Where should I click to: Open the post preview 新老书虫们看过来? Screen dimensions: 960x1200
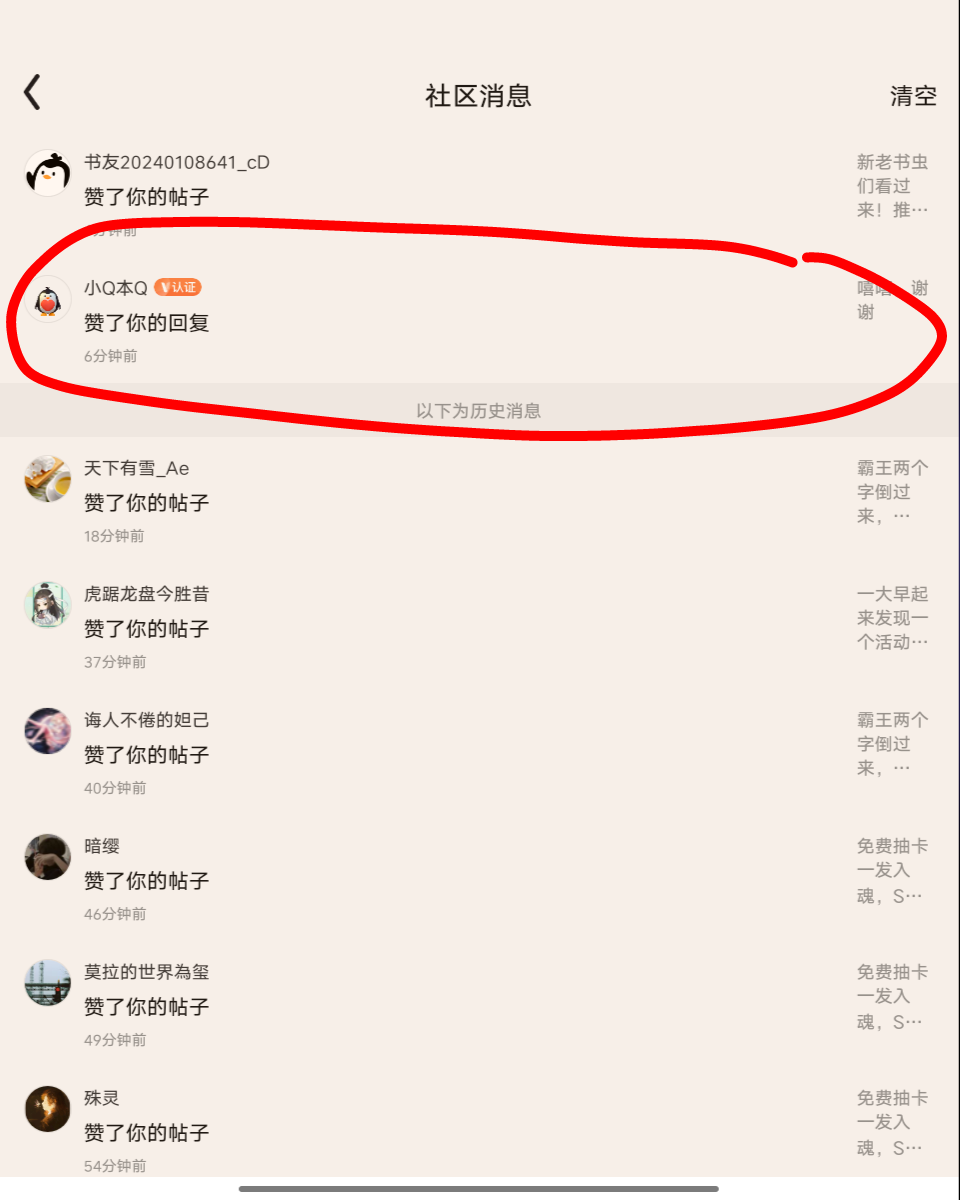click(x=892, y=186)
